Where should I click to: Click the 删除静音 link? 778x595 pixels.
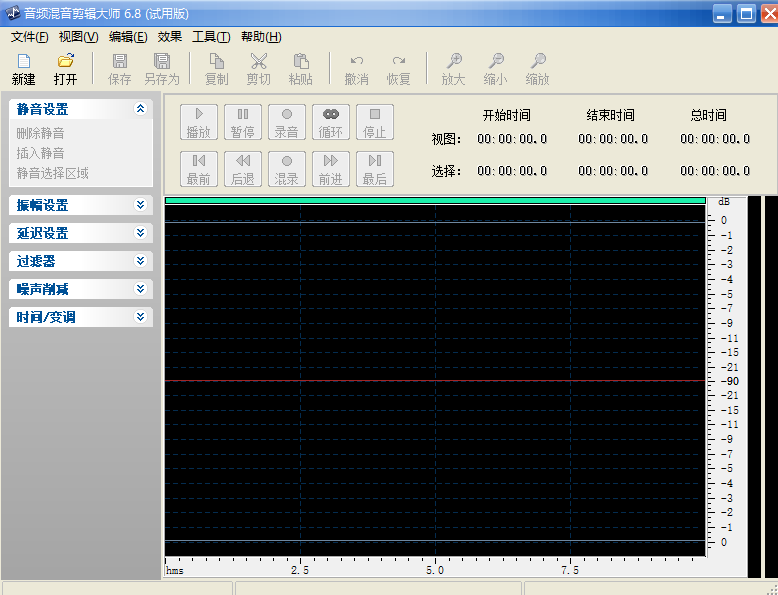(40, 133)
